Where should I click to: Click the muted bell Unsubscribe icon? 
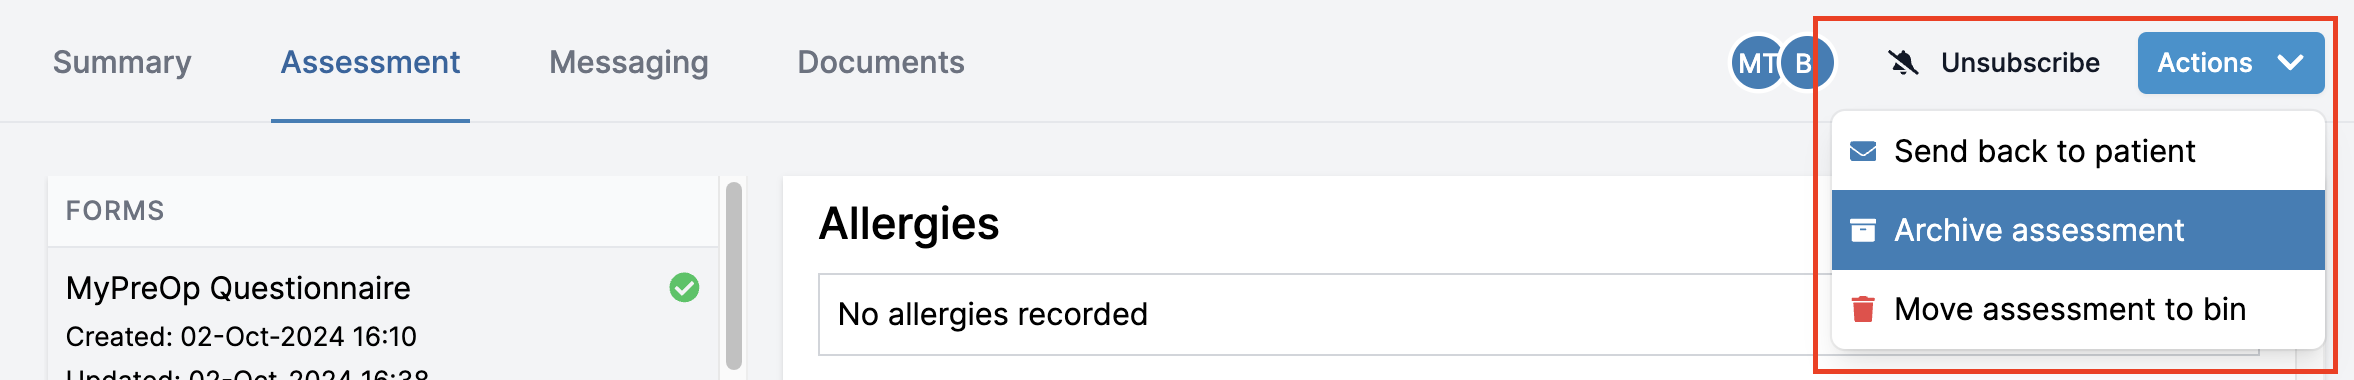[x=1903, y=63]
